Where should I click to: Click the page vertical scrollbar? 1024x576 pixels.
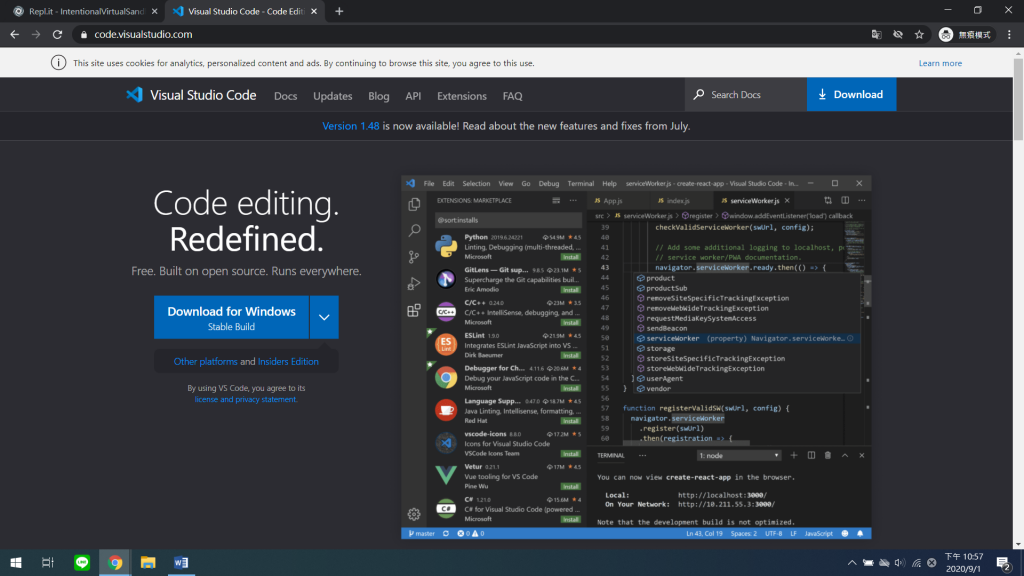(1018, 99)
